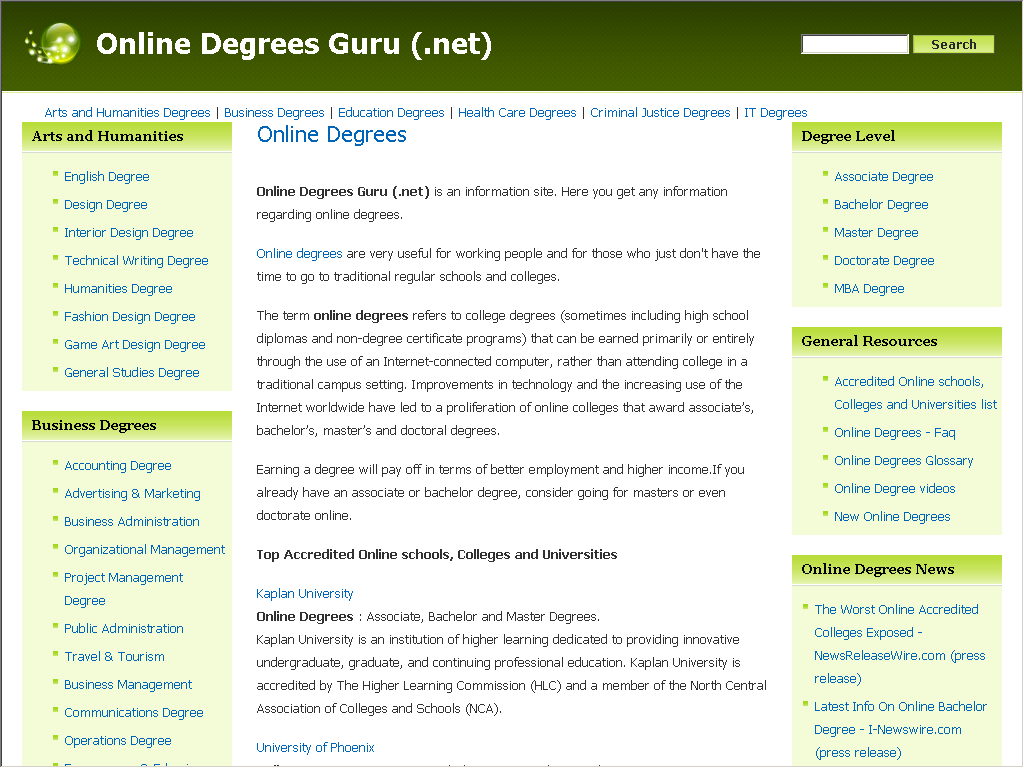Open the Design Degree link
Image resolution: width=1024 pixels, height=768 pixels.
(106, 204)
